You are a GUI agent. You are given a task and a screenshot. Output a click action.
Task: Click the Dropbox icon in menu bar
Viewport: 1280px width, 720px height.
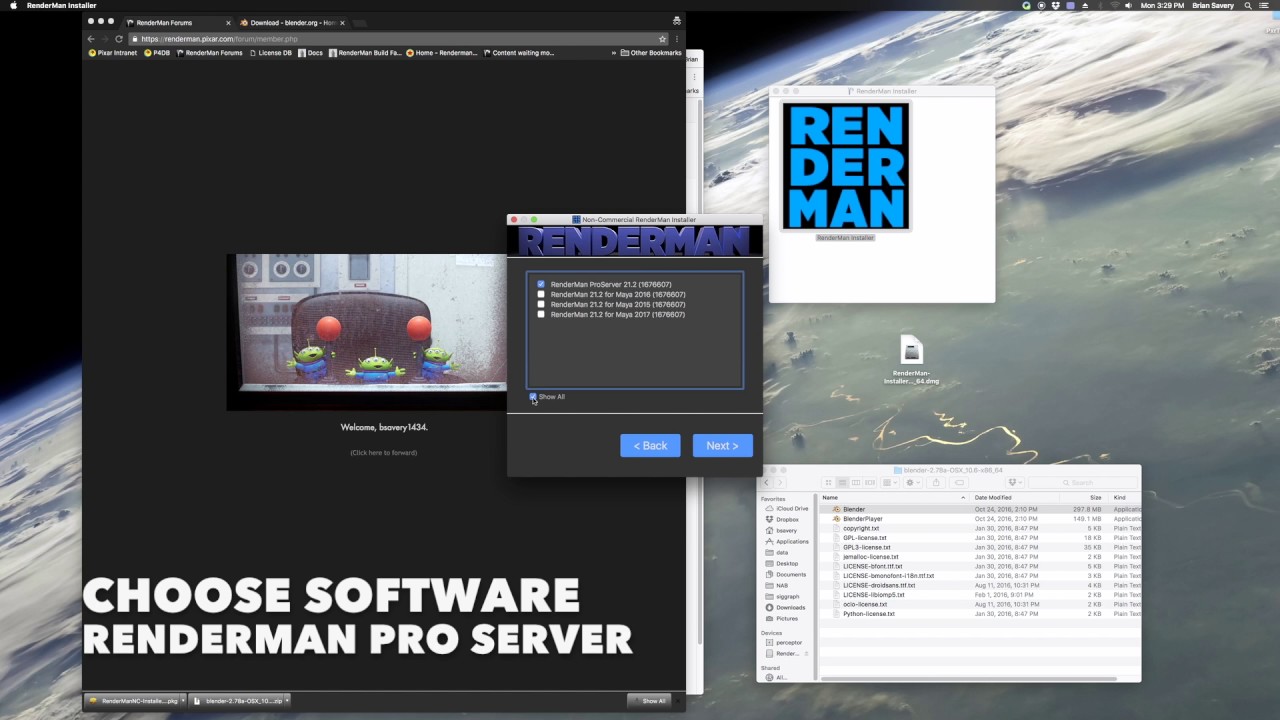[1056, 5]
